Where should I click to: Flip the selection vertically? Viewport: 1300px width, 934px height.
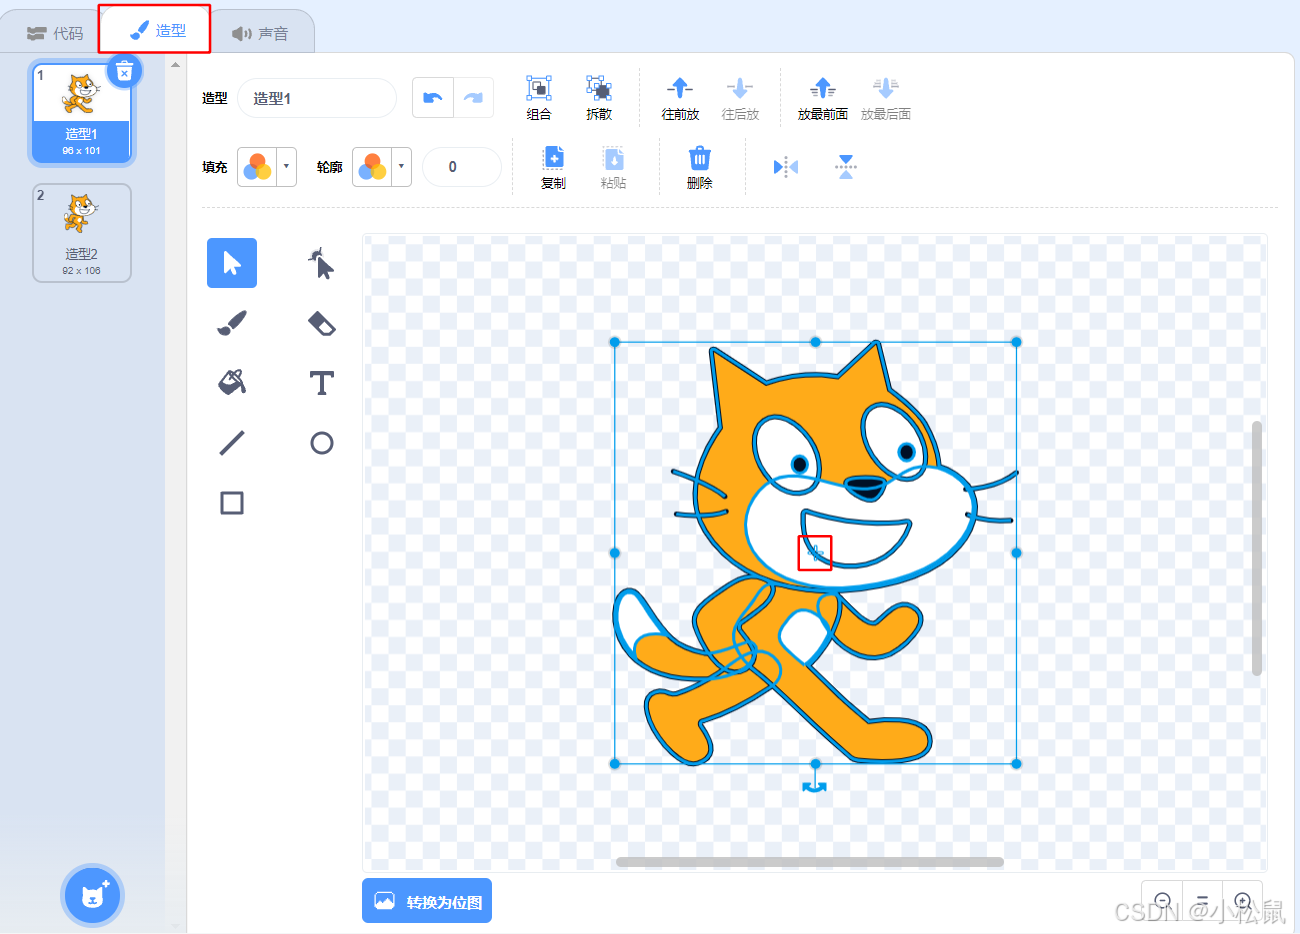click(846, 167)
